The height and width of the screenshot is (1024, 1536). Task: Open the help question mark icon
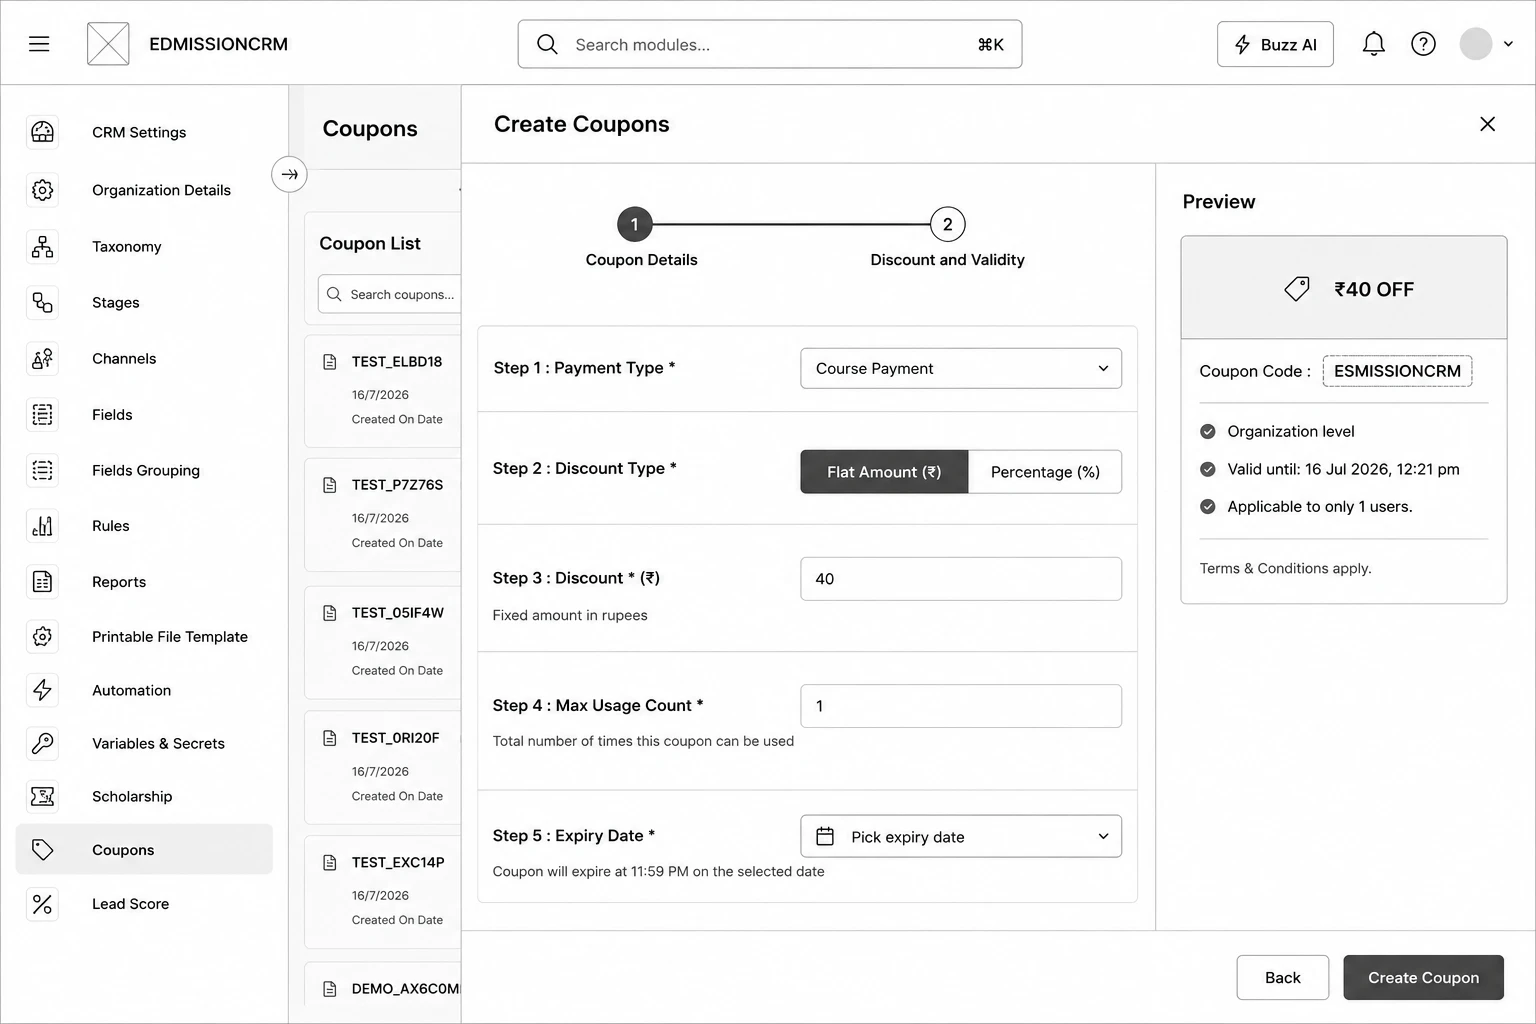pyautogui.click(x=1423, y=44)
